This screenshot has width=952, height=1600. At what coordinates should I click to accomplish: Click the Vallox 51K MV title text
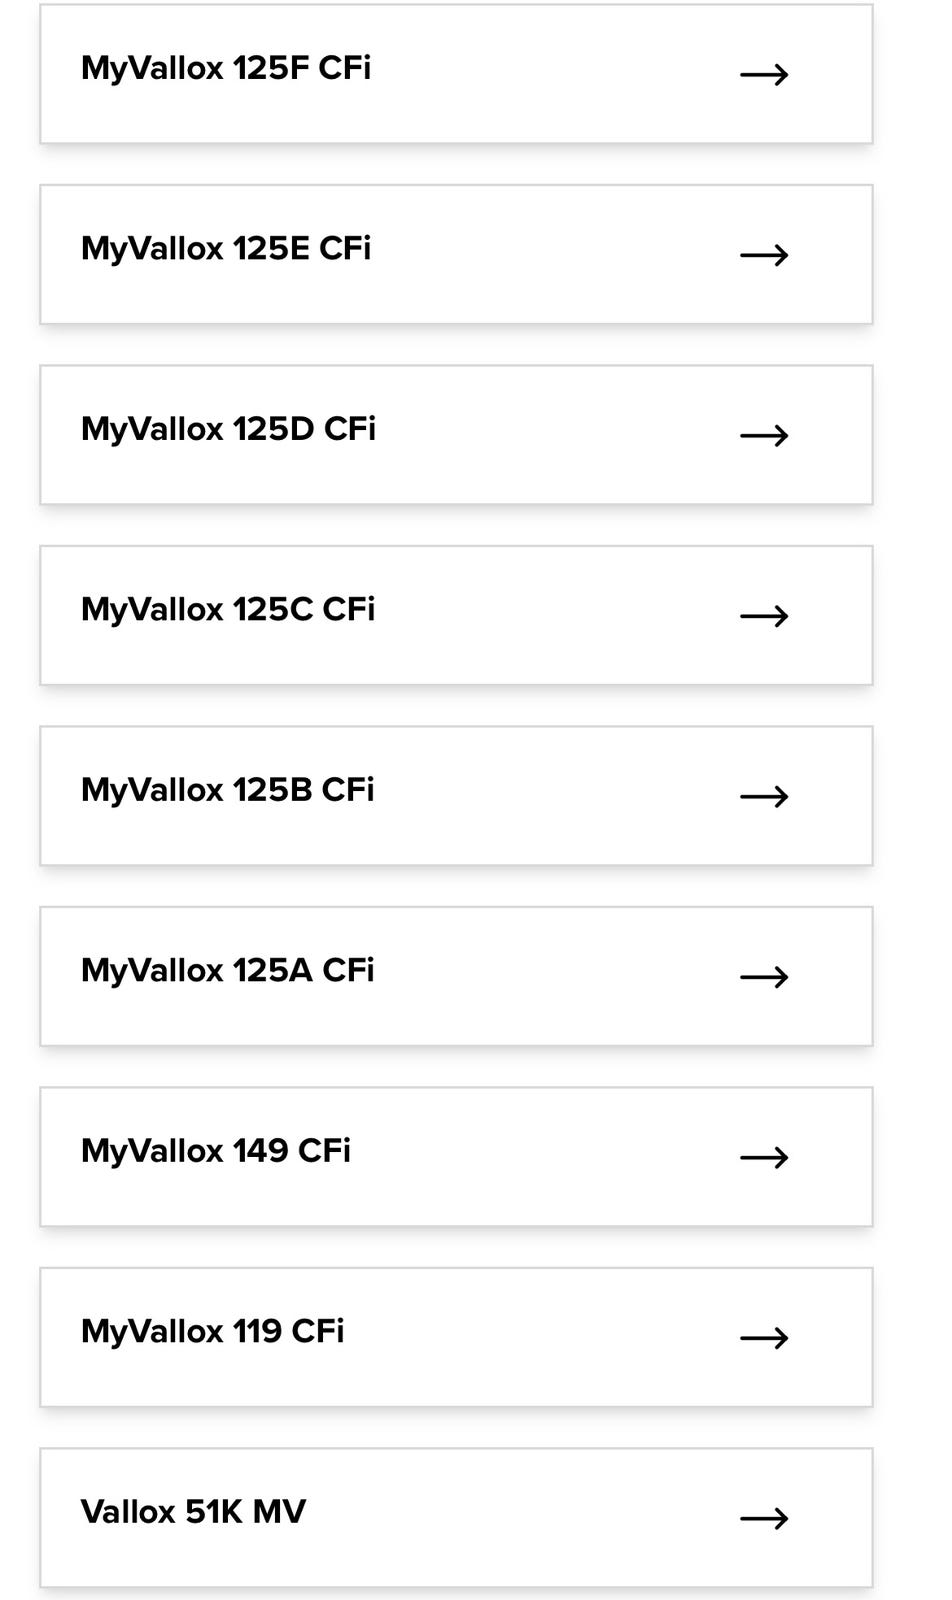[193, 1512]
